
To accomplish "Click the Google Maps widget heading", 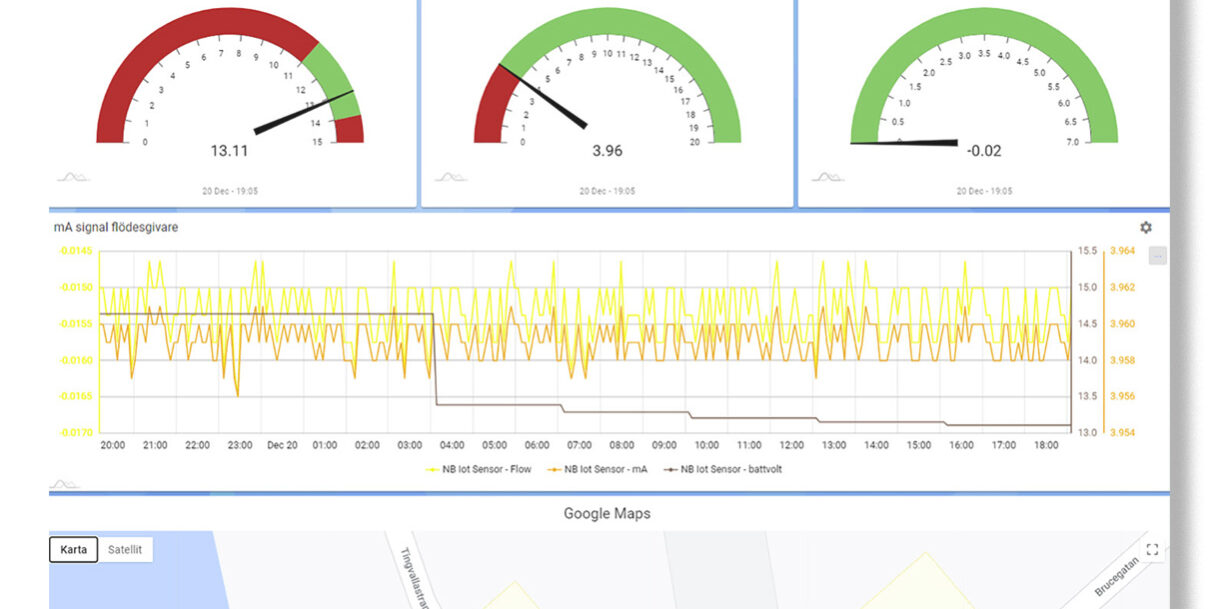I will pos(607,514).
